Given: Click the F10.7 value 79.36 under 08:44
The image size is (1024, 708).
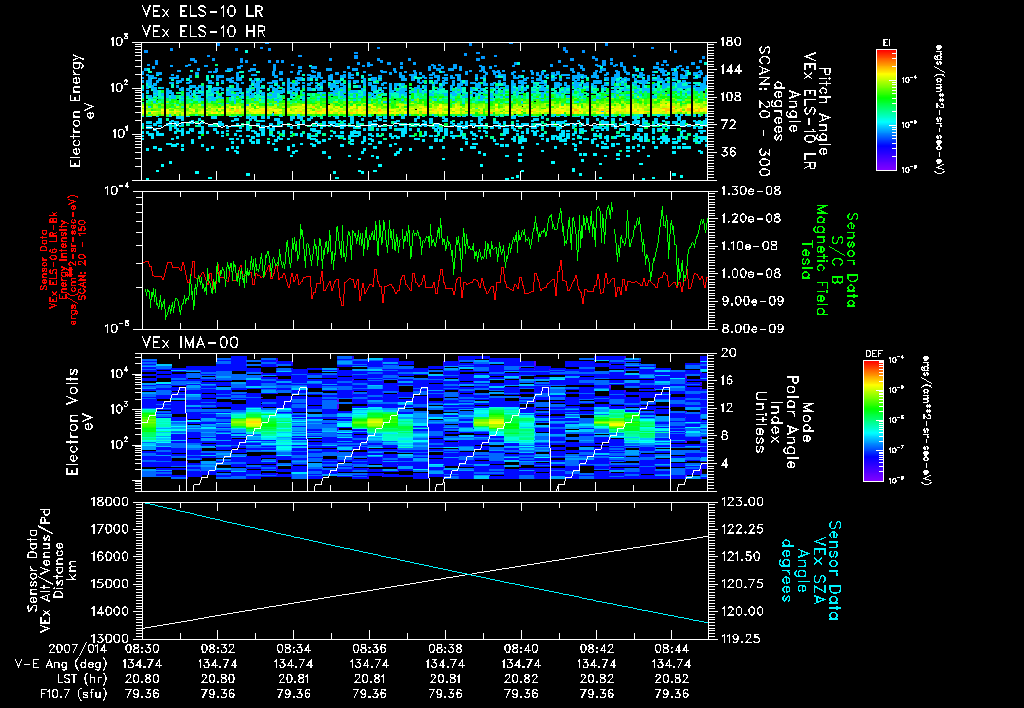Looking at the screenshot, I should coord(672,694).
